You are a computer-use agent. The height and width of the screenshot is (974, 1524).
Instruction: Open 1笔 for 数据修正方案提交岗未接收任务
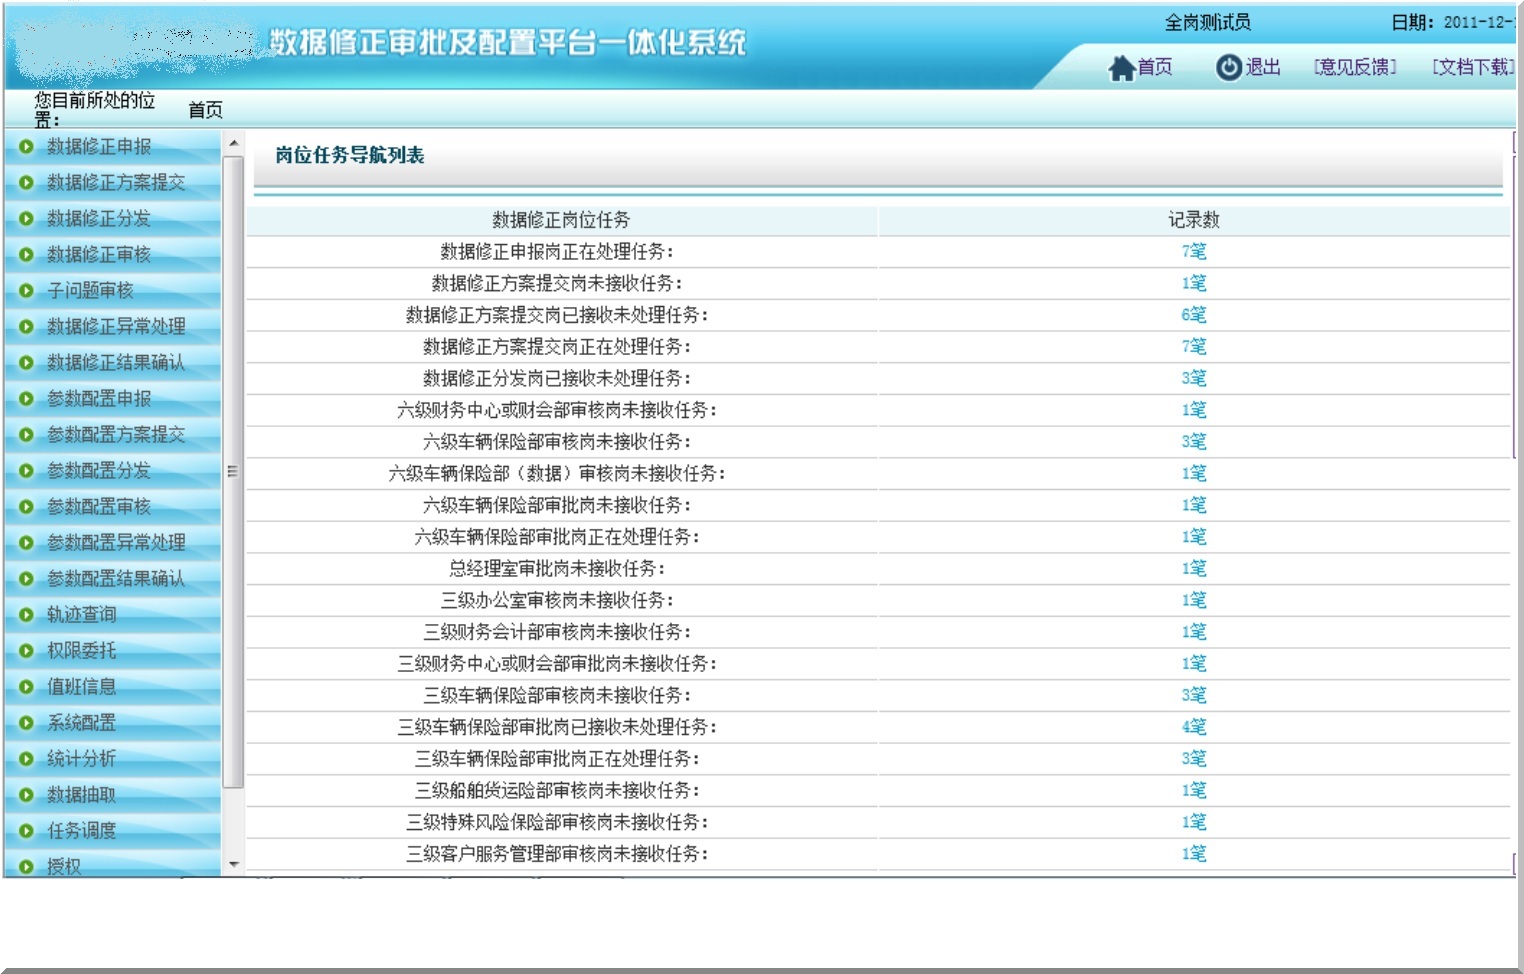click(x=1194, y=283)
